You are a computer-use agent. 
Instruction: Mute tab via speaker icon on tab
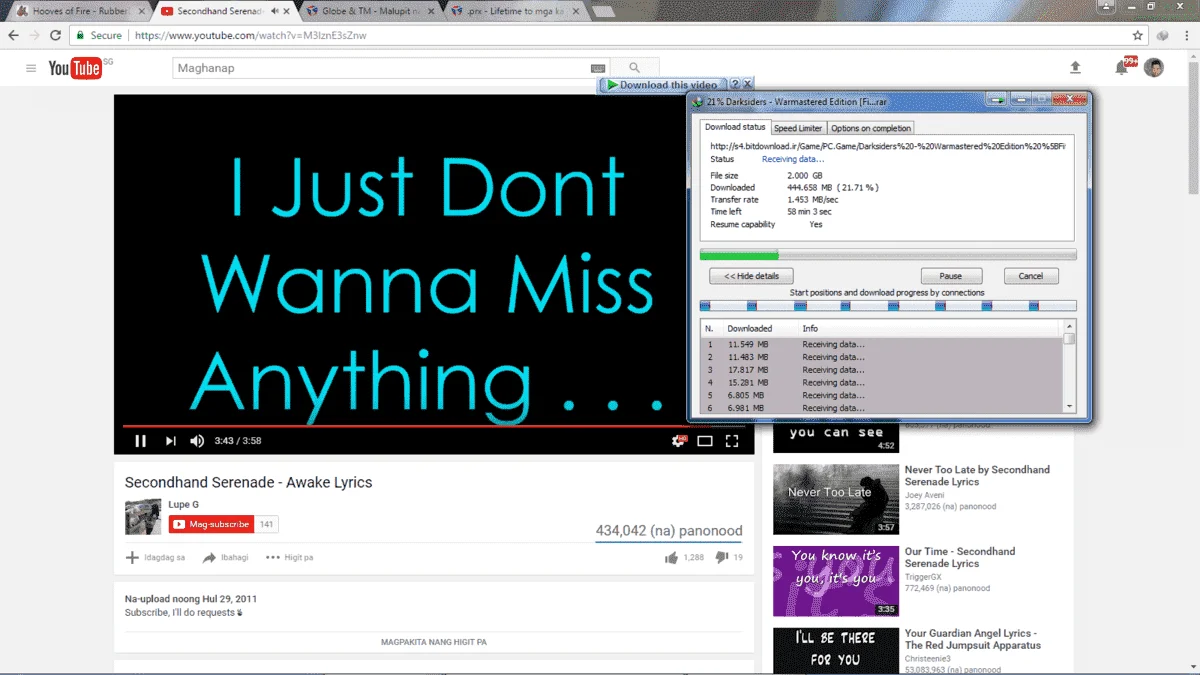(274, 11)
